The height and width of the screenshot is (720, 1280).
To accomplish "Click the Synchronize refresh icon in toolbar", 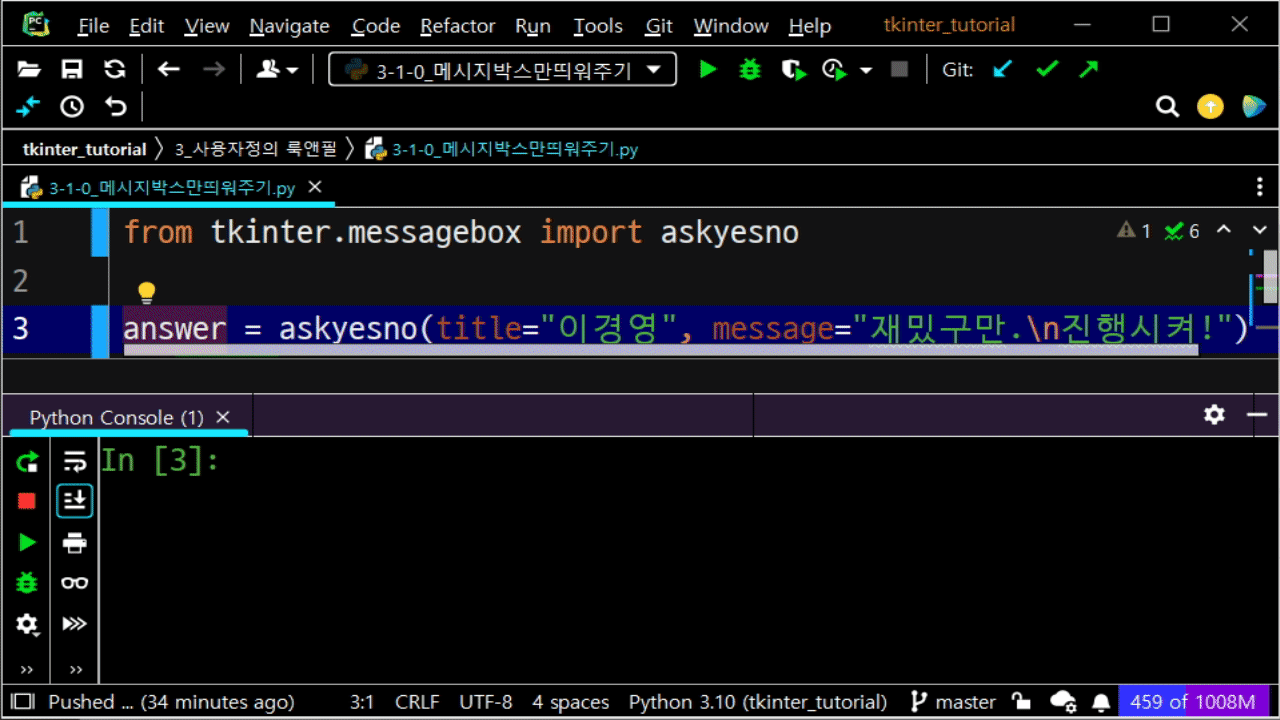I will (115, 69).
